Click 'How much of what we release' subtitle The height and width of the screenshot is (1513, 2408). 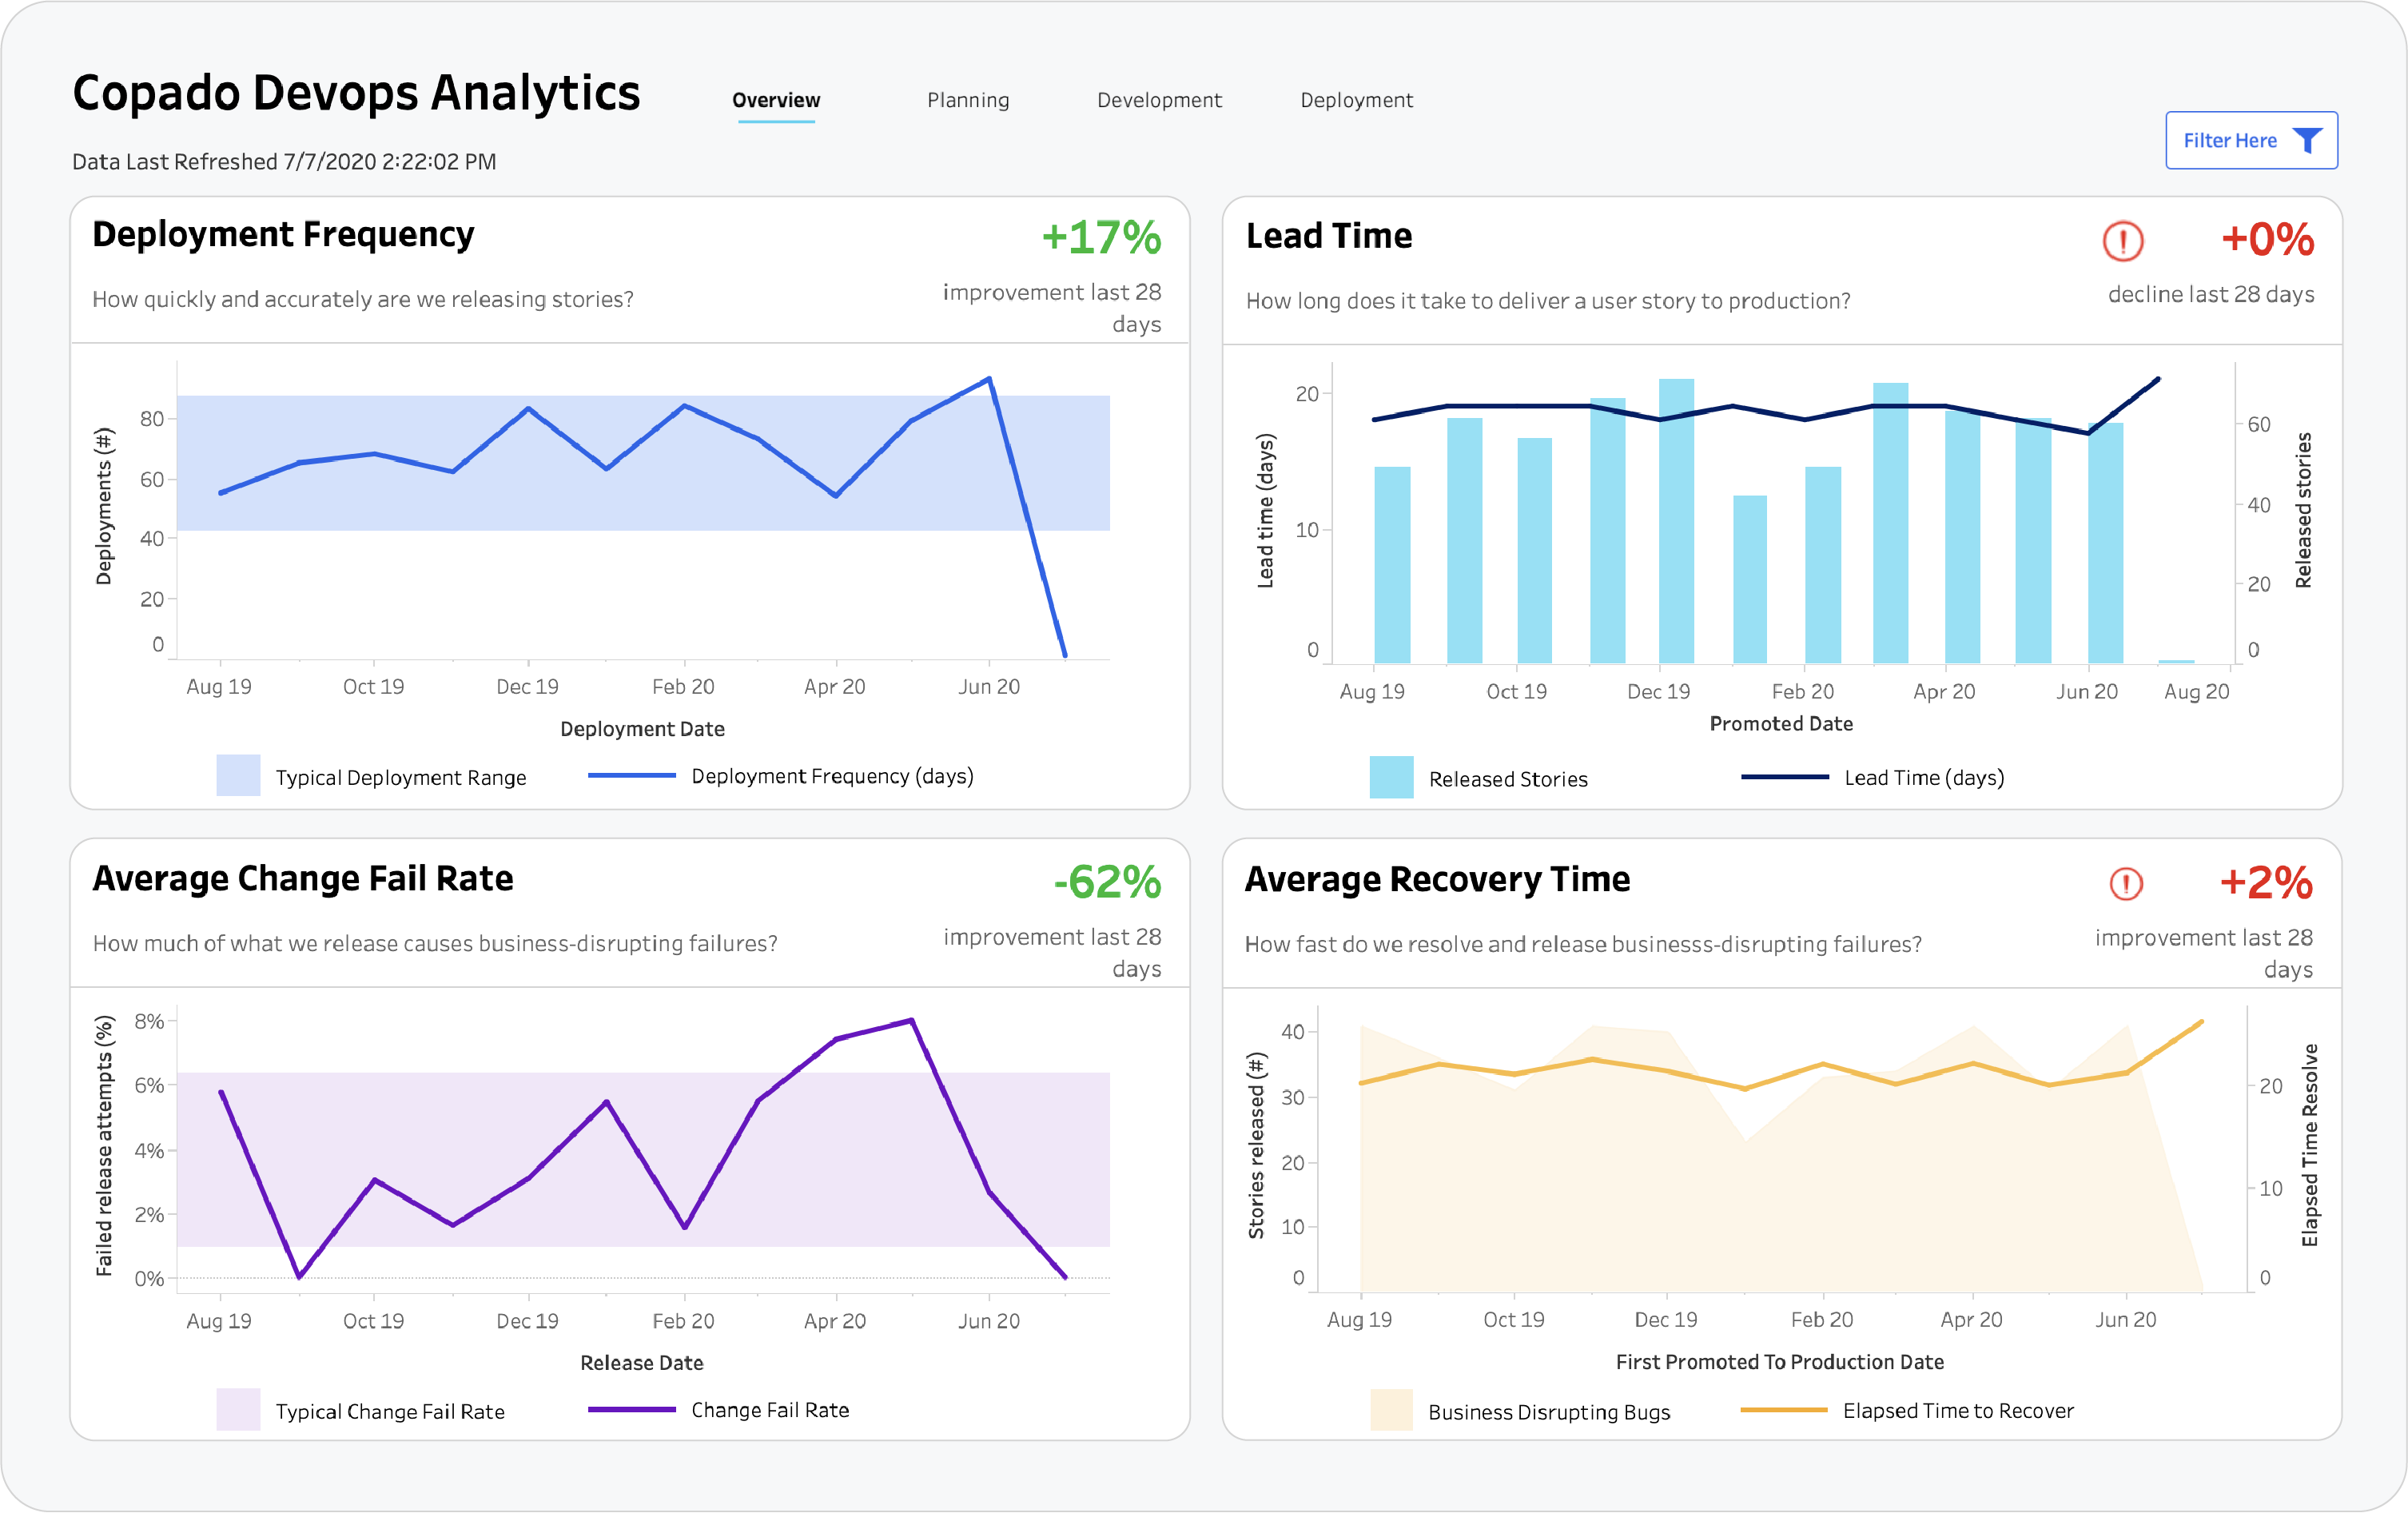tap(435, 943)
